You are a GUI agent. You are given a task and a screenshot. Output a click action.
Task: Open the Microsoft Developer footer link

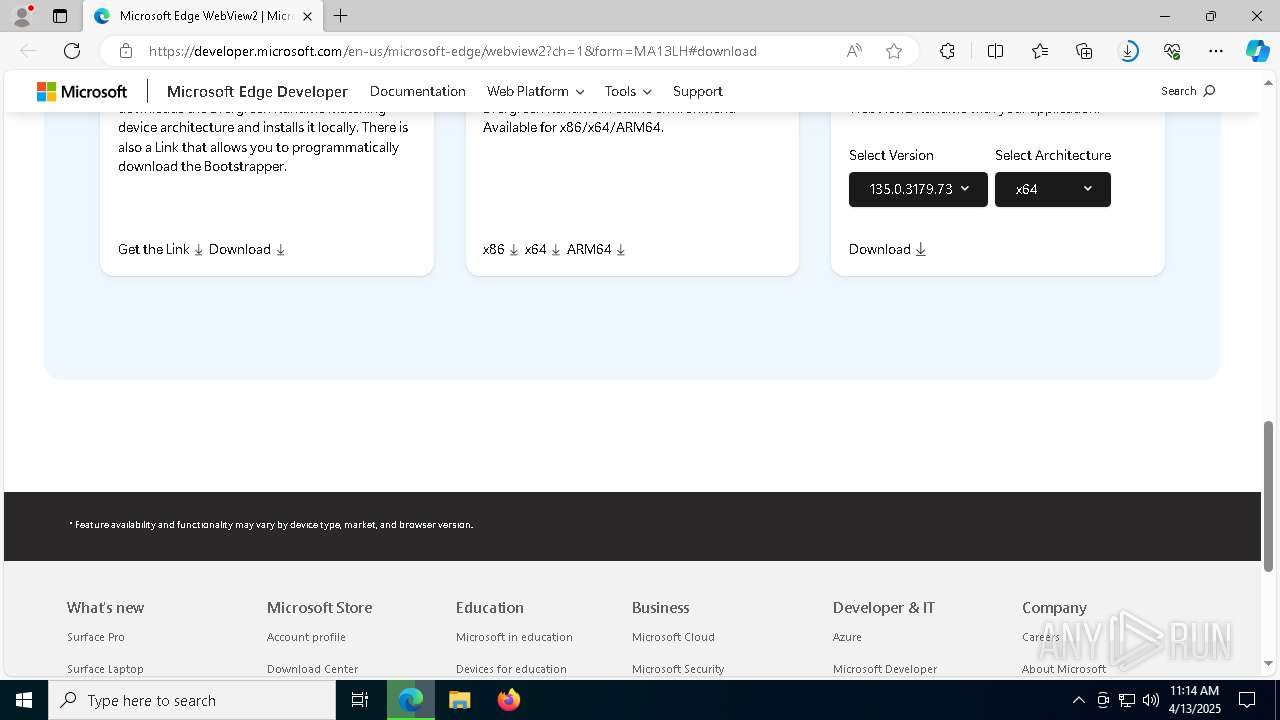tap(885, 669)
